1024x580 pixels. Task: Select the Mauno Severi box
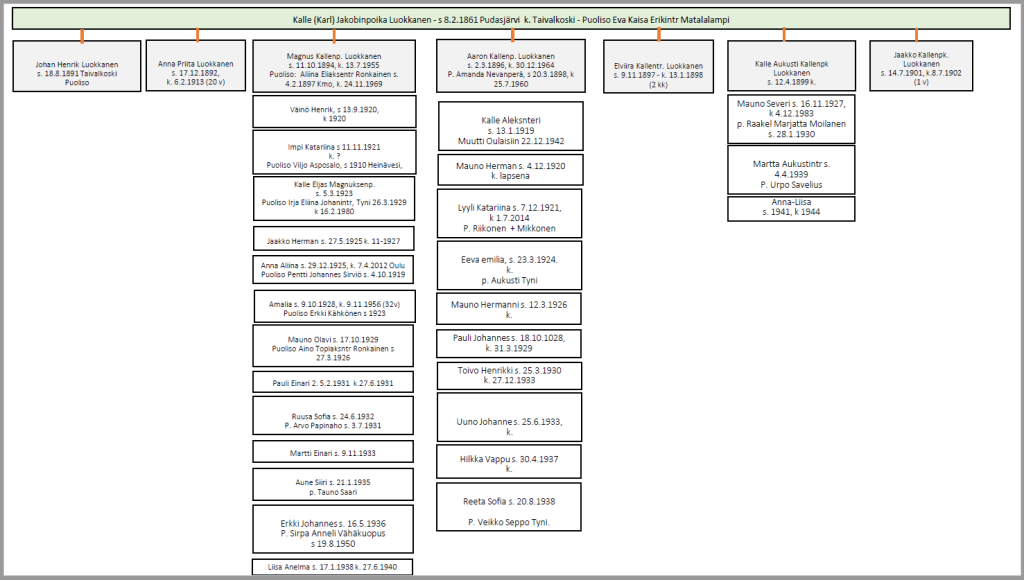point(791,119)
